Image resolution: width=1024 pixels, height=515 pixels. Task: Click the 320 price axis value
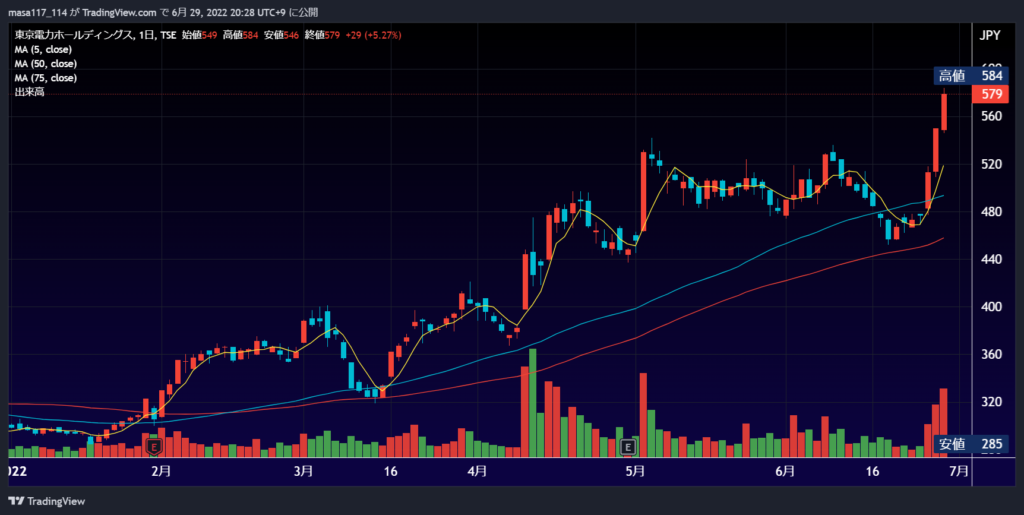[x=991, y=402]
